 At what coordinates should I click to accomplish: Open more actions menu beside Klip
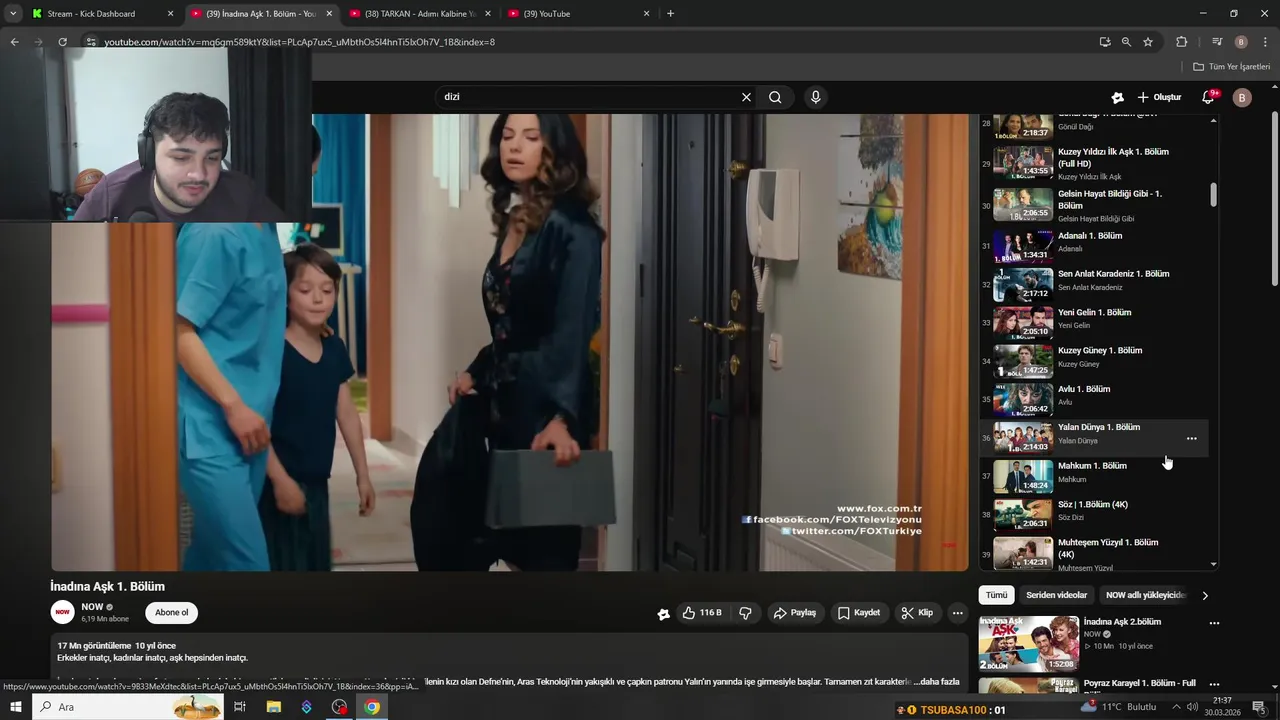click(x=957, y=613)
